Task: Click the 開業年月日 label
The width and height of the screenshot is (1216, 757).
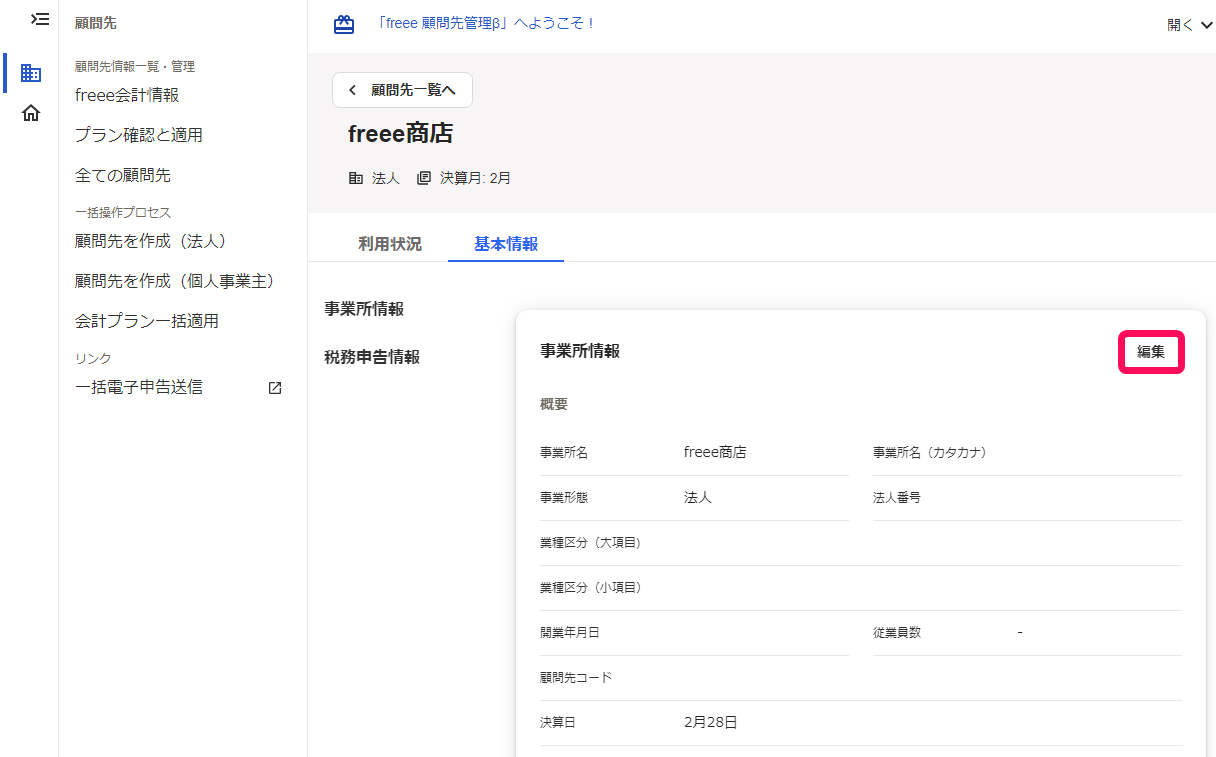Action: coord(570,632)
